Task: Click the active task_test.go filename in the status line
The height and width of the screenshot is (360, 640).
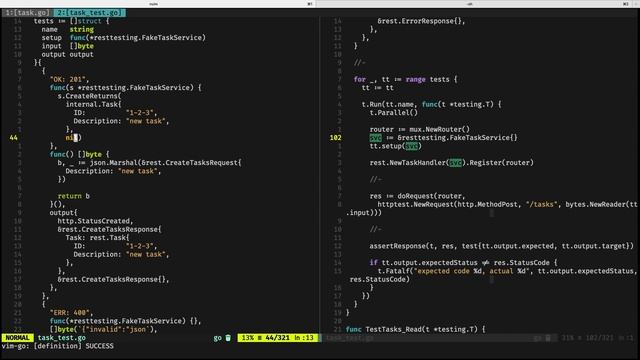Action: pyautogui.click(x=62, y=338)
